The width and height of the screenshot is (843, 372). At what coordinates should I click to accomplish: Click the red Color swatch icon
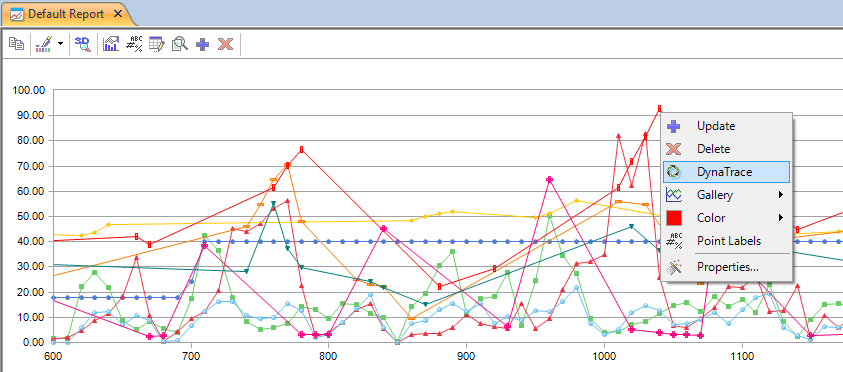coord(674,218)
